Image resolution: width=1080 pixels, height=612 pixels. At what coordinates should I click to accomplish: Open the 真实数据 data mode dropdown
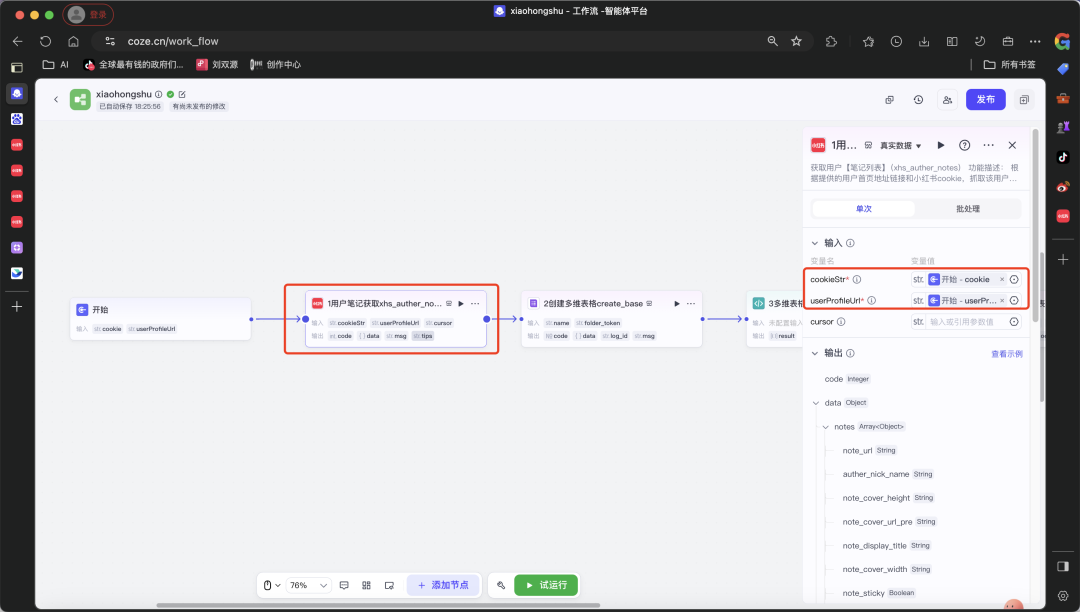coord(900,145)
